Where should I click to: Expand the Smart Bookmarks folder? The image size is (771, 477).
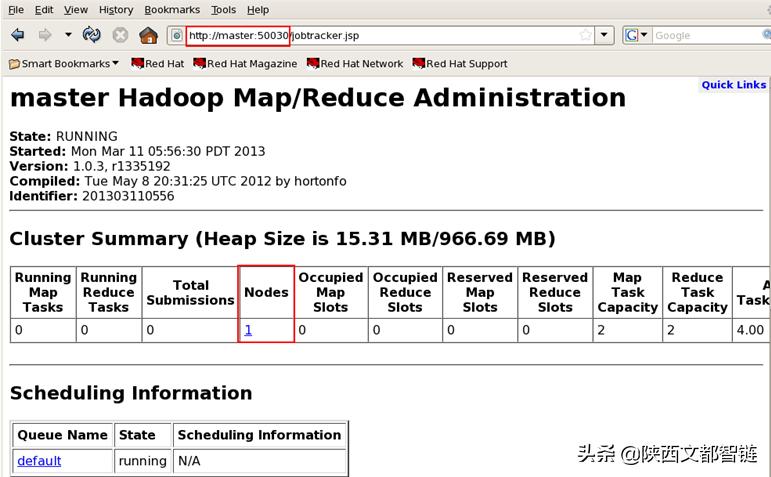click(x=64, y=63)
